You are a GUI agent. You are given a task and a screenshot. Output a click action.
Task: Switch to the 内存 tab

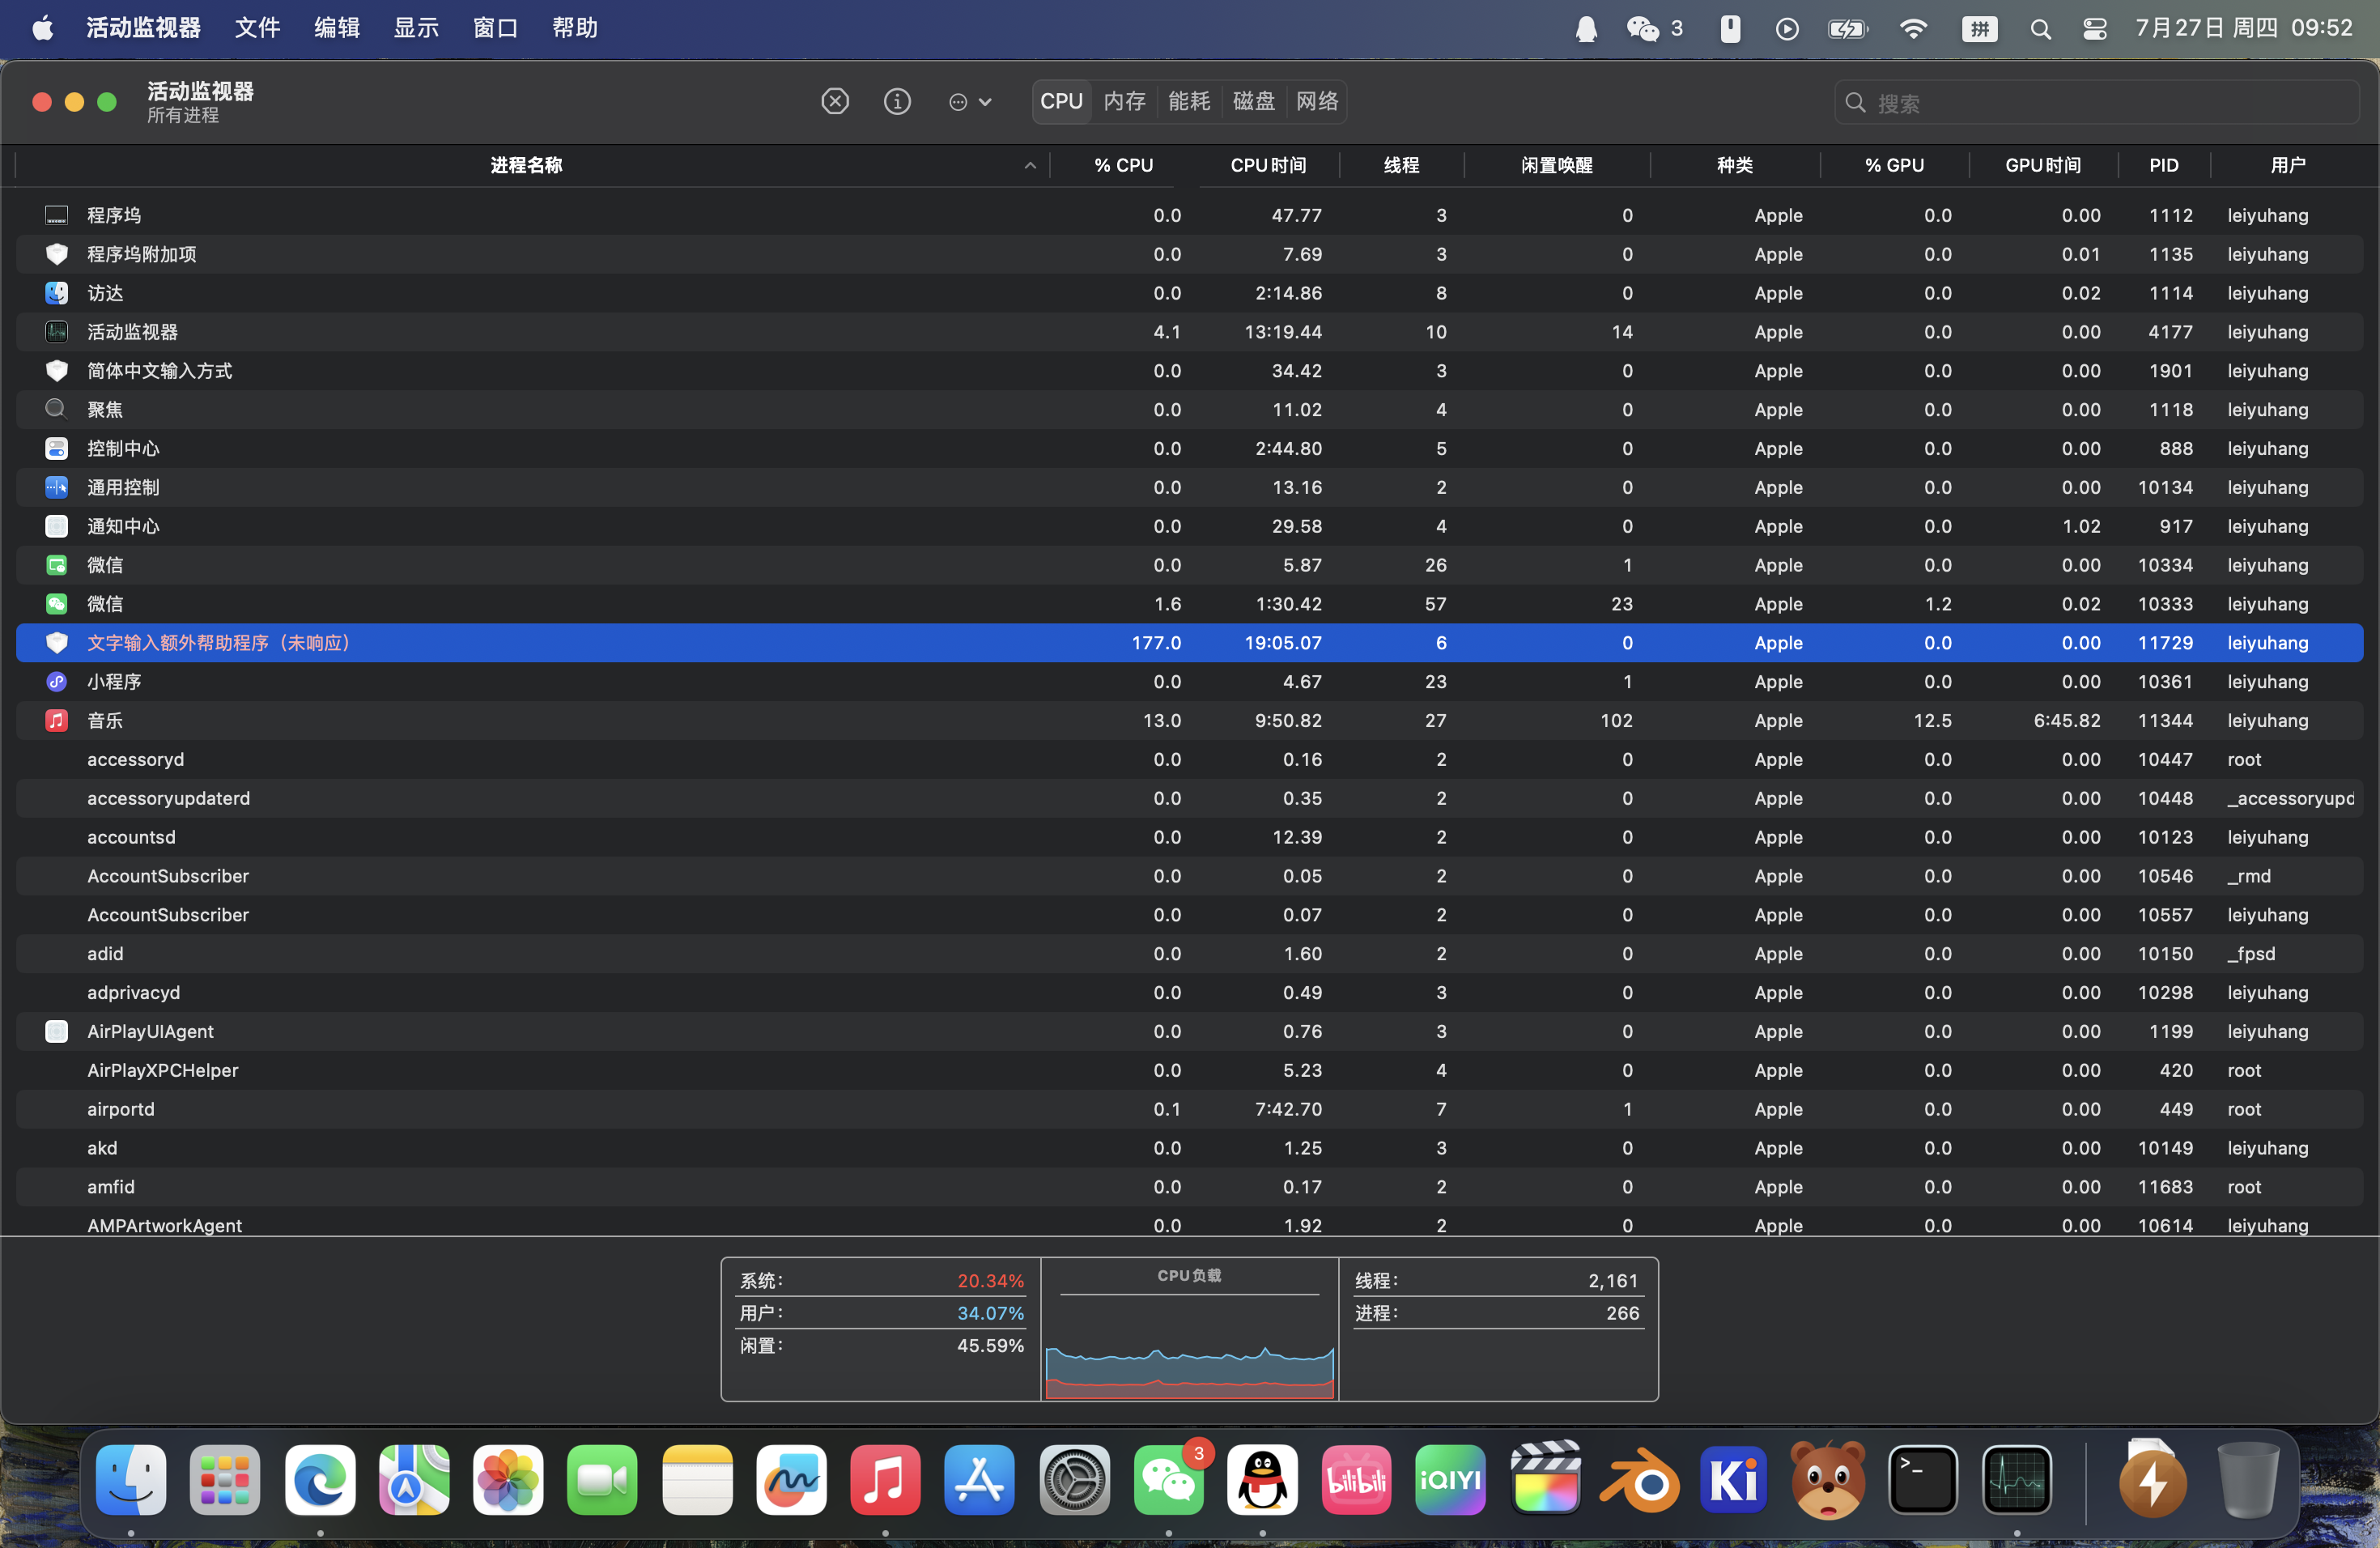tap(1124, 101)
